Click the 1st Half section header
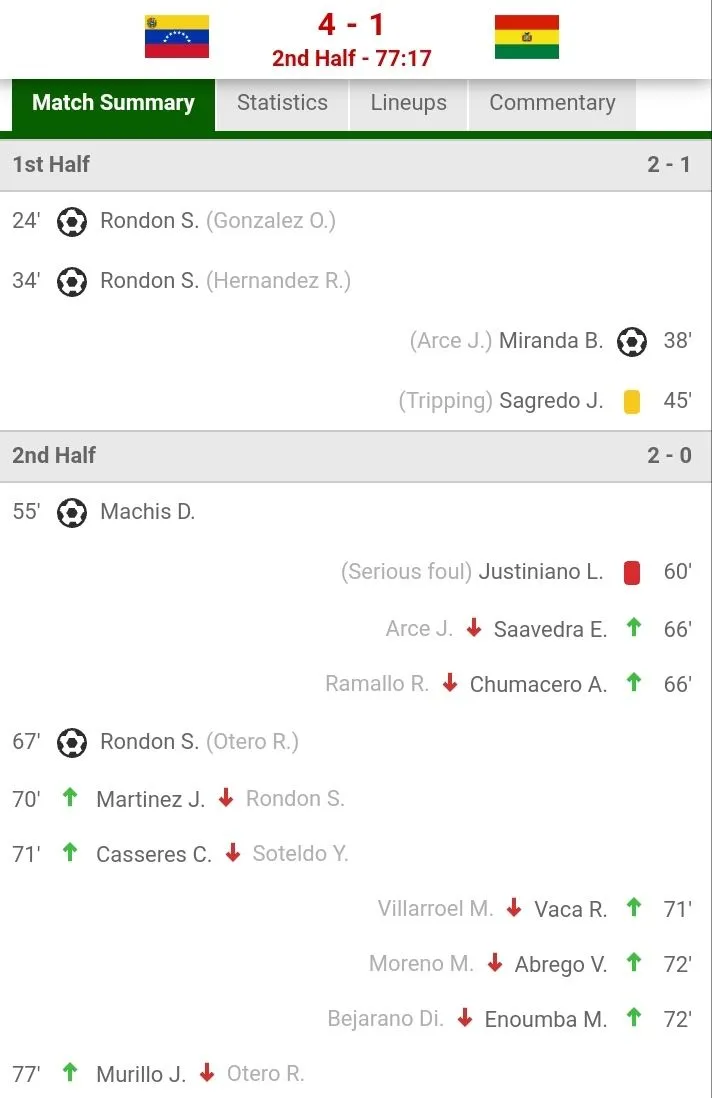The width and height of the screenshot is (712, 1098). [51, 164]
